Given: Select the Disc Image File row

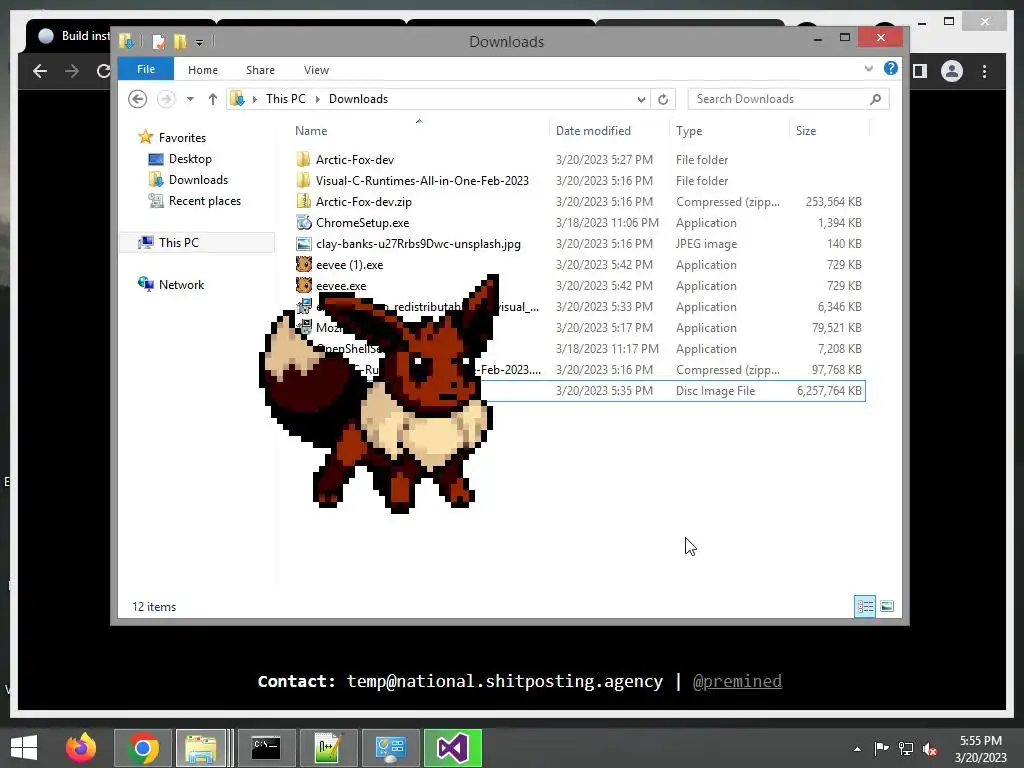Looking at the screenshot, I should tap(579, 391).
